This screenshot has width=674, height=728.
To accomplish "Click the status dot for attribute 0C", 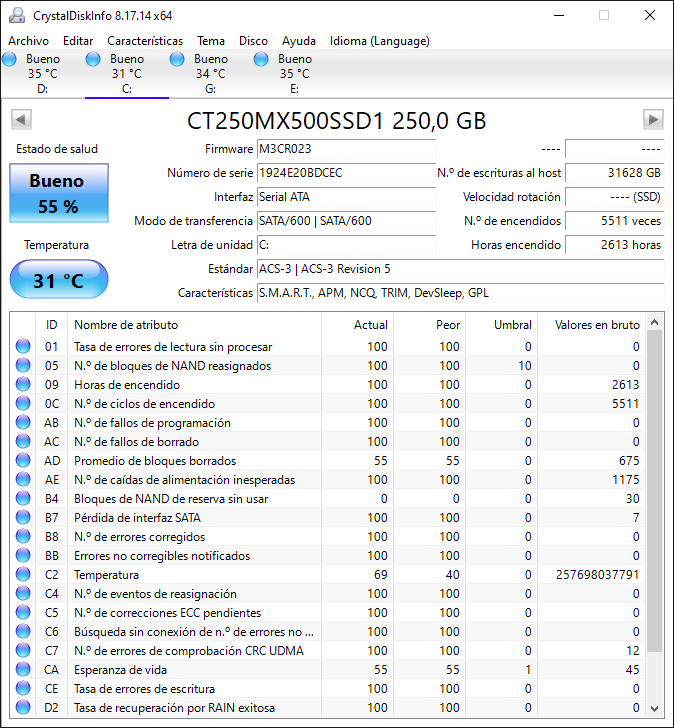I will [x=23, y=403].
